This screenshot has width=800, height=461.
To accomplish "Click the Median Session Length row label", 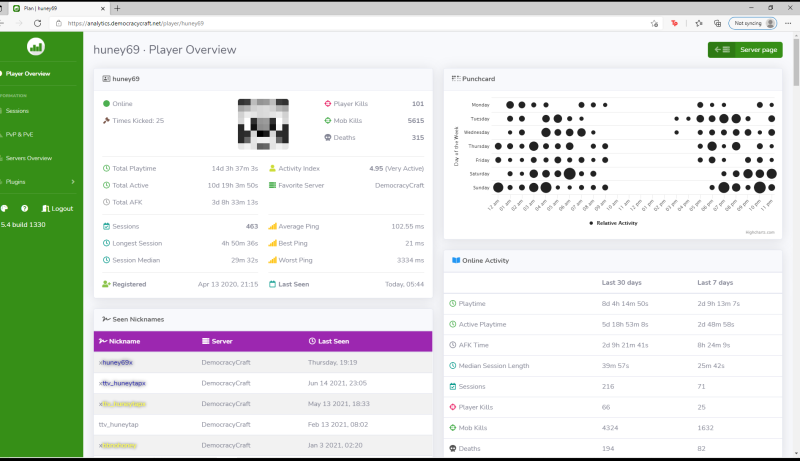I will click(493, 366).
